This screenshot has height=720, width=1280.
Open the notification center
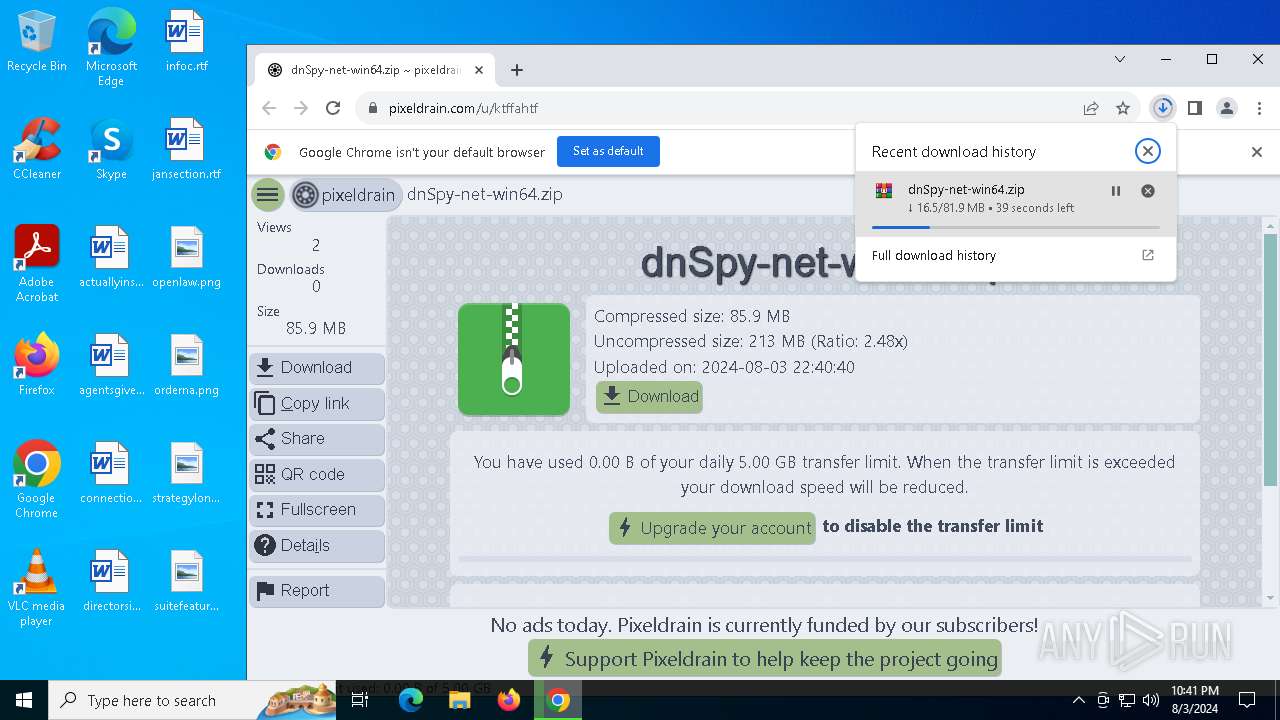[1247, 700]
